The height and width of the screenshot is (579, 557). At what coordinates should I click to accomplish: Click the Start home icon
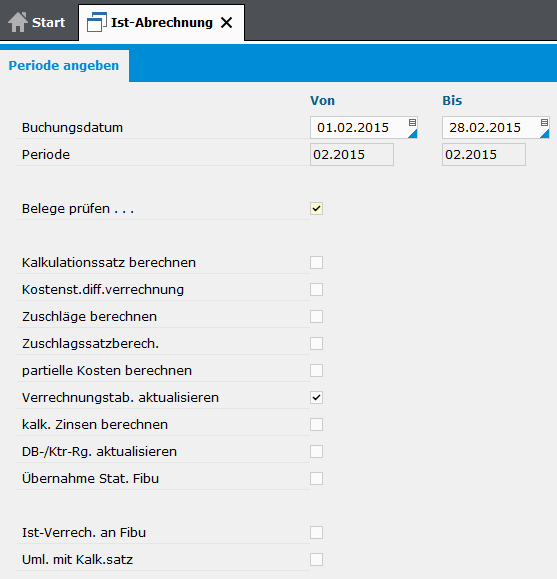pos(18,22)
